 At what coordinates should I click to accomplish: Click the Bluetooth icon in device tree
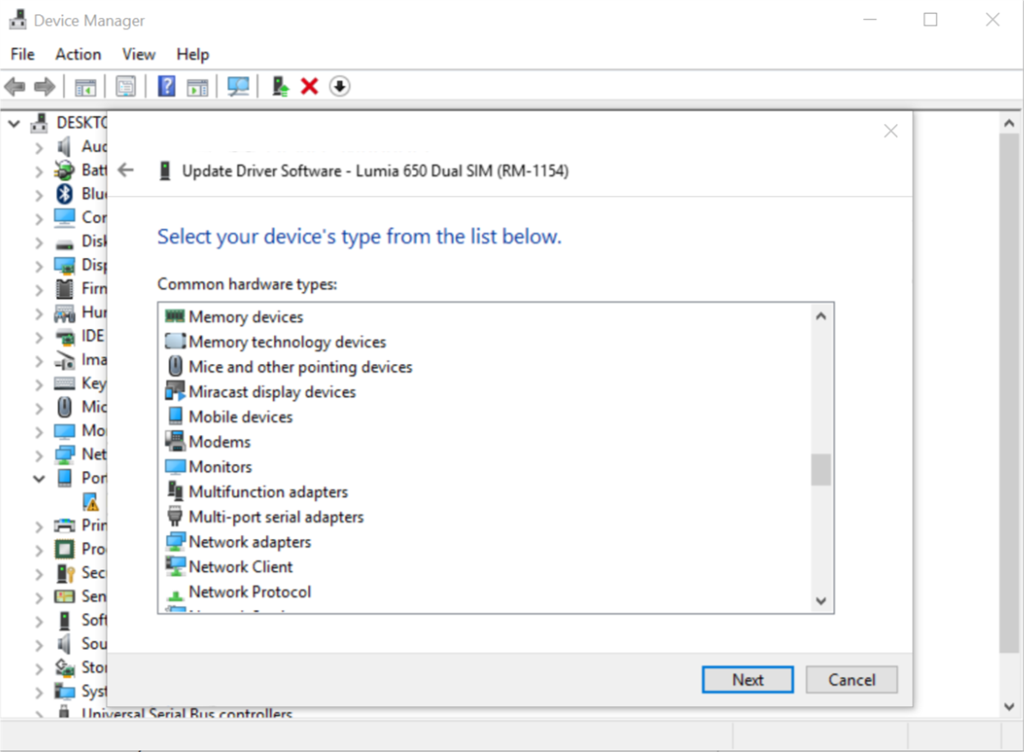[64, 193]
